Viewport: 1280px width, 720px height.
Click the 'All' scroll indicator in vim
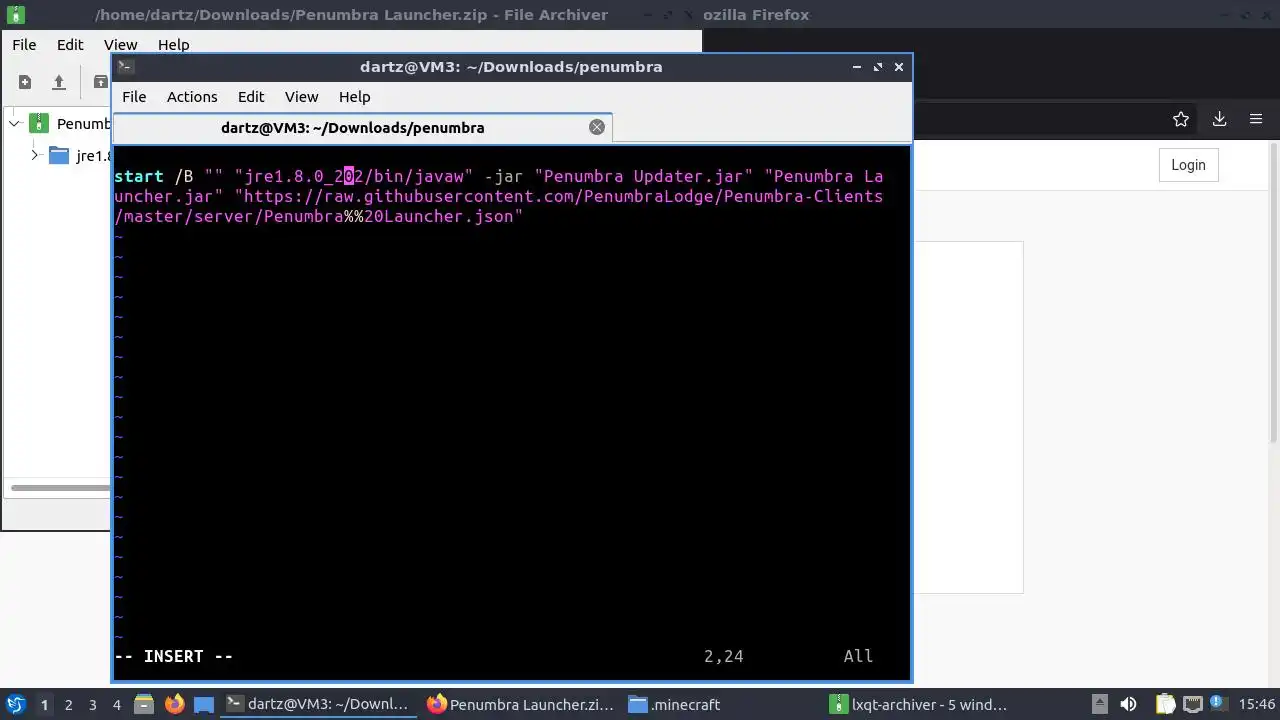click(x=859, y=656)
